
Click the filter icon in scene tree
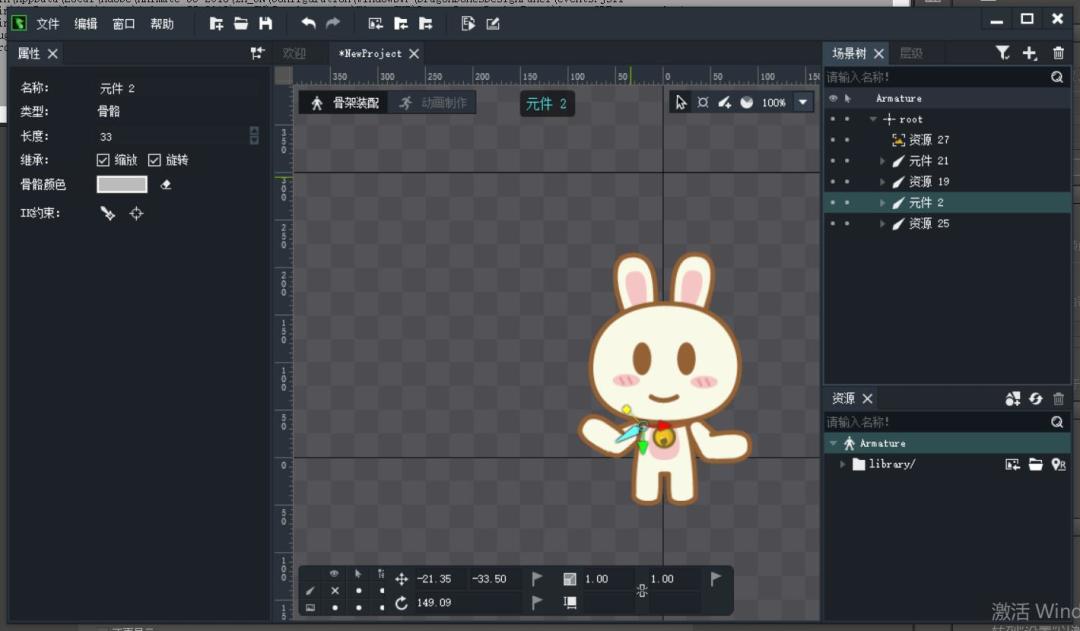coord(1002,53)
